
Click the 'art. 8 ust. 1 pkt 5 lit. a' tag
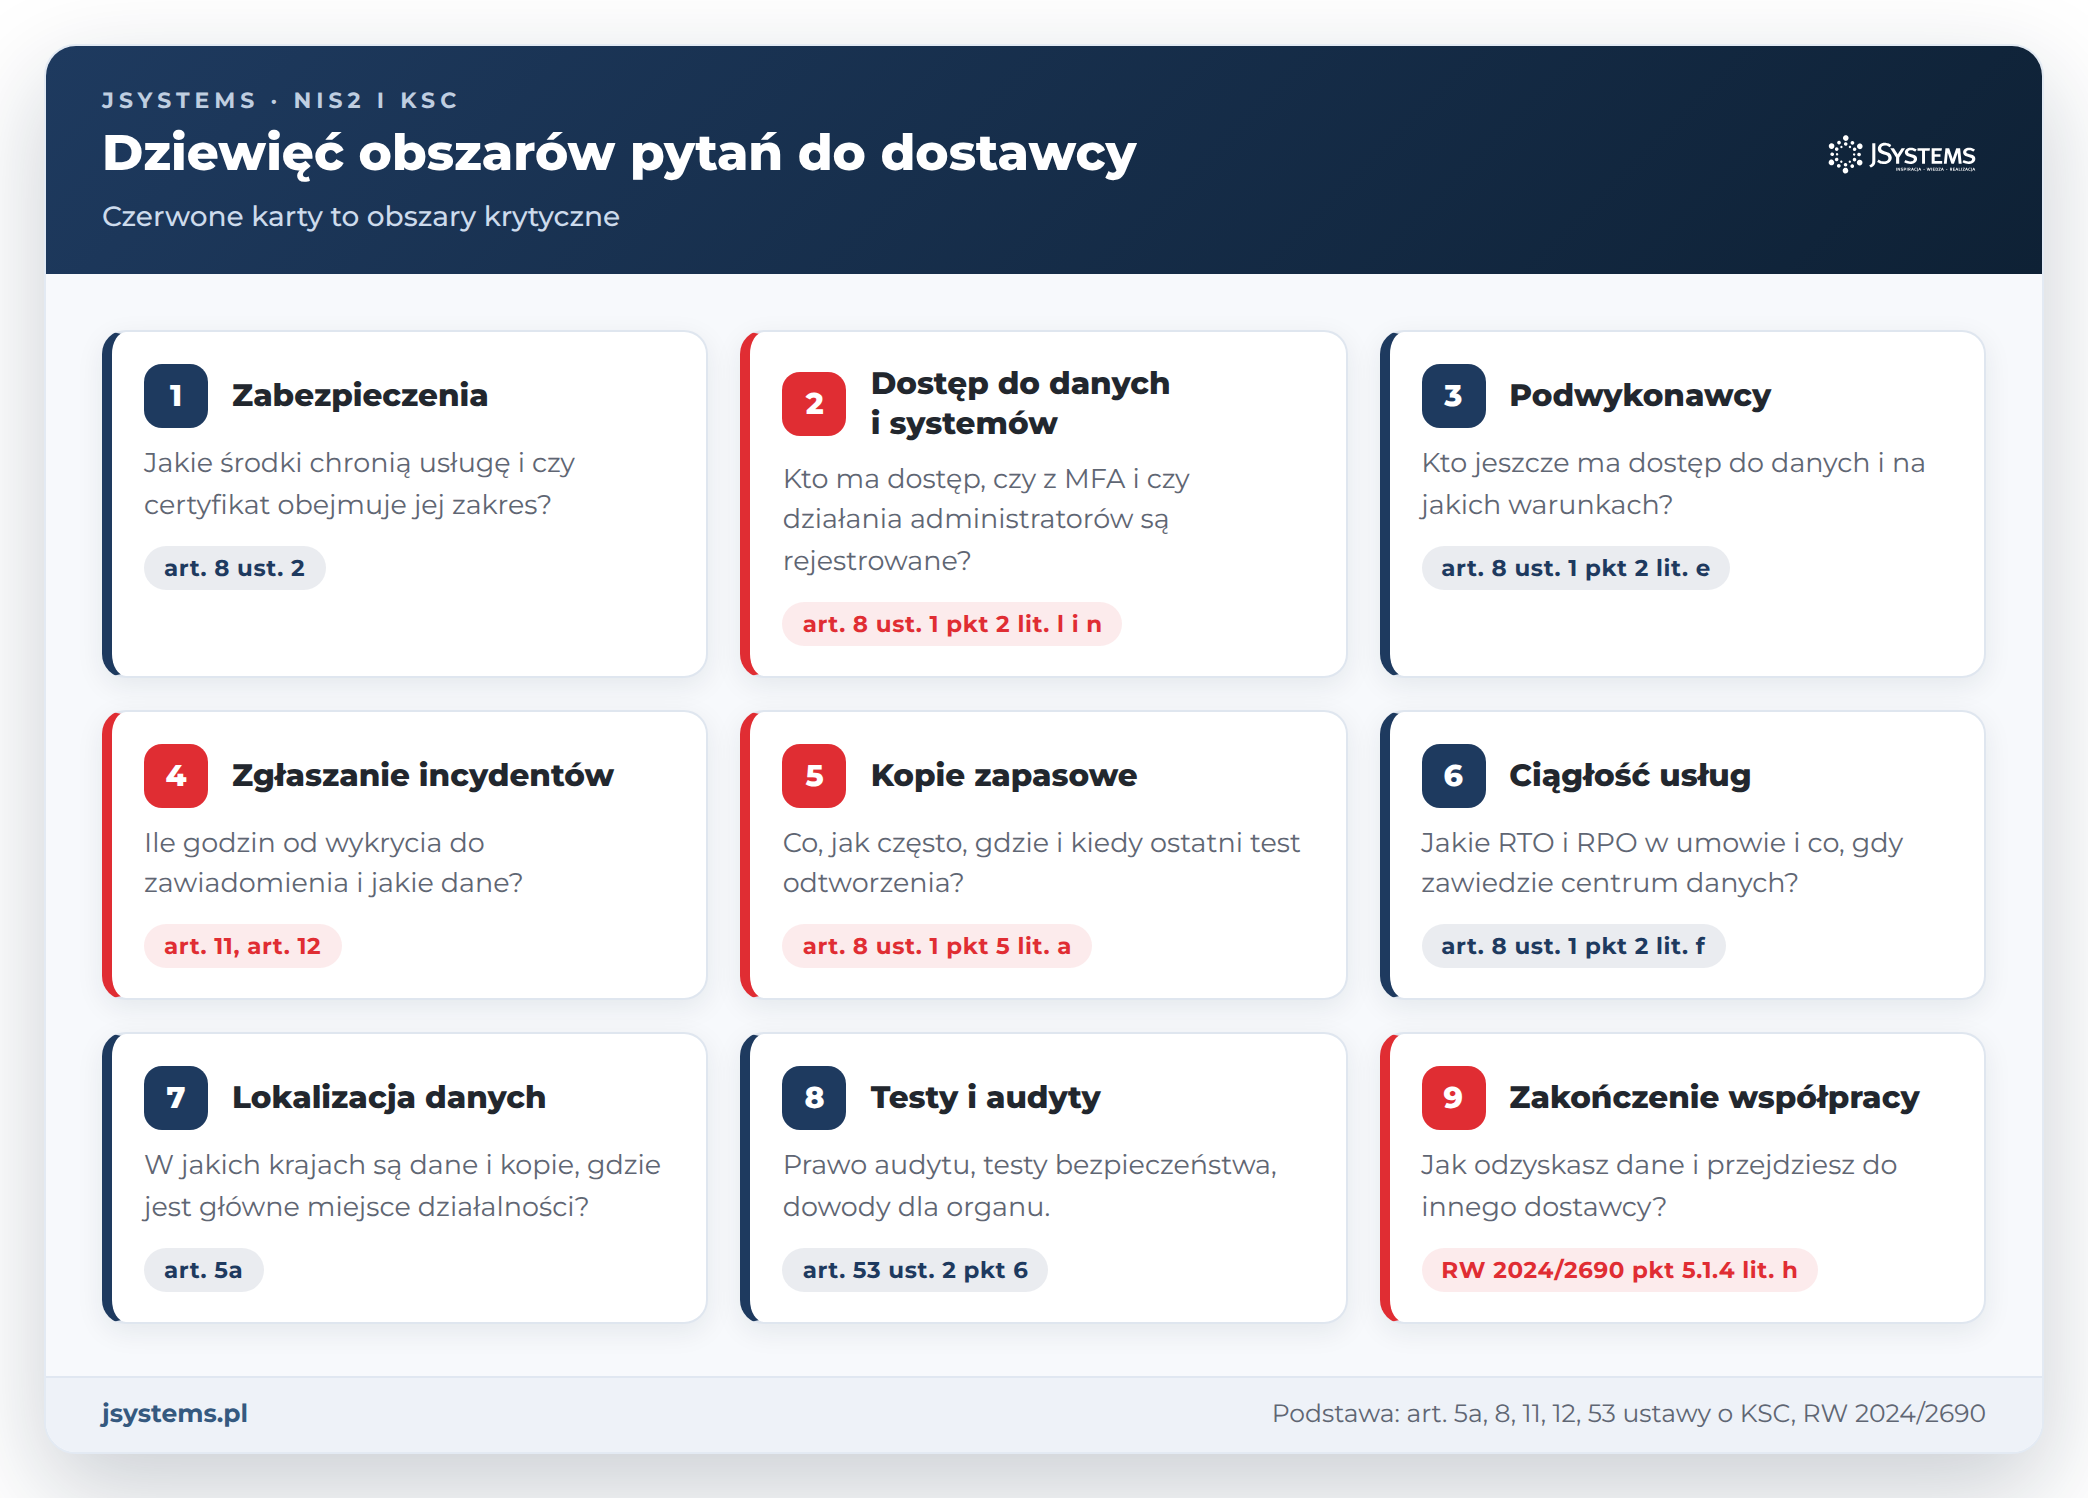pyautogui.click(x=936, y=946)
